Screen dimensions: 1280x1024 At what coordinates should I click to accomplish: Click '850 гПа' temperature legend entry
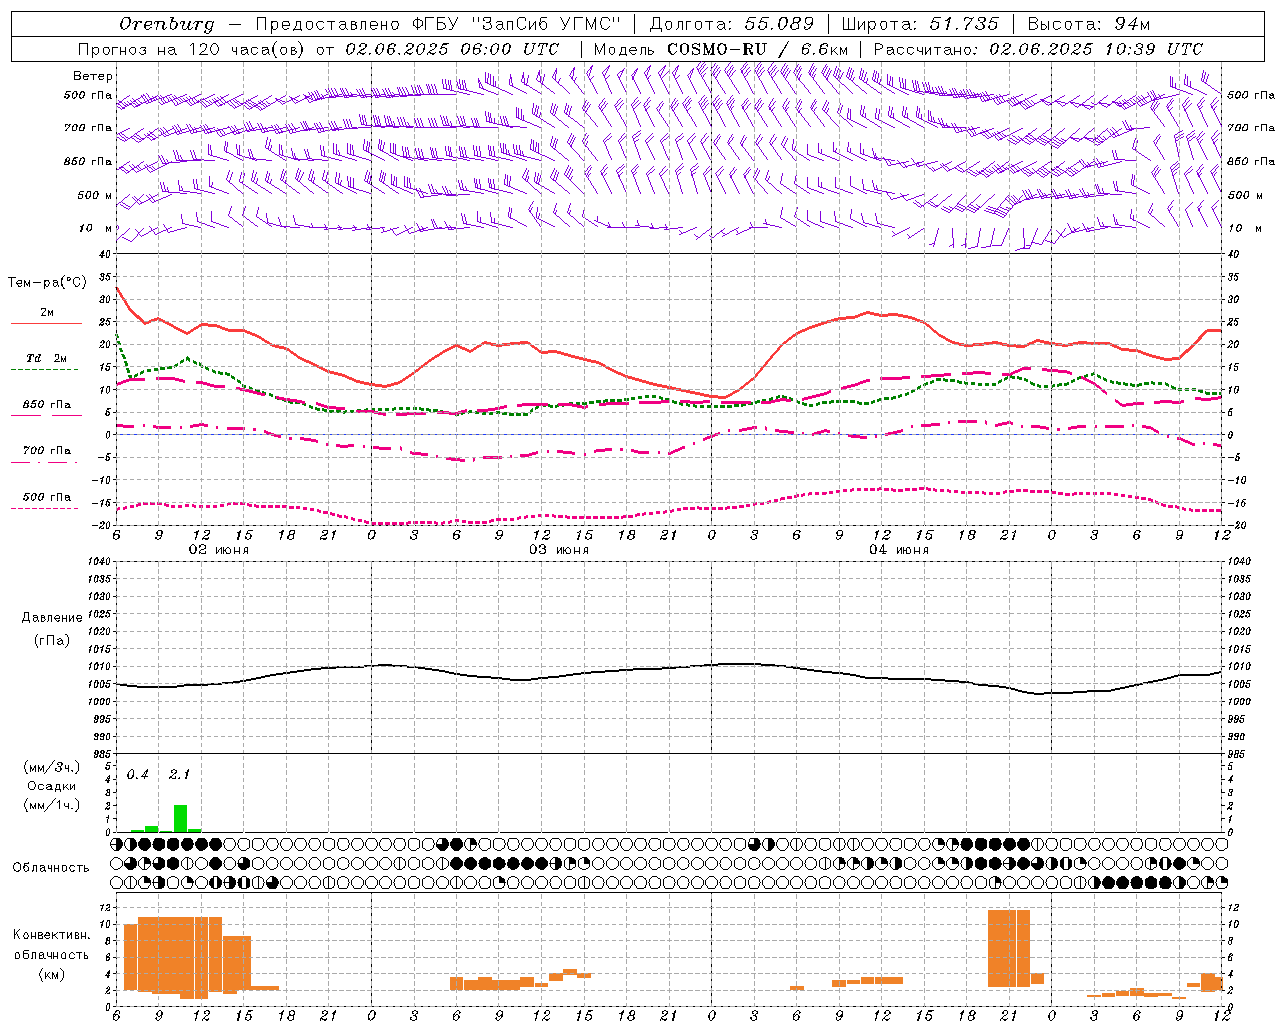(46, 405)
